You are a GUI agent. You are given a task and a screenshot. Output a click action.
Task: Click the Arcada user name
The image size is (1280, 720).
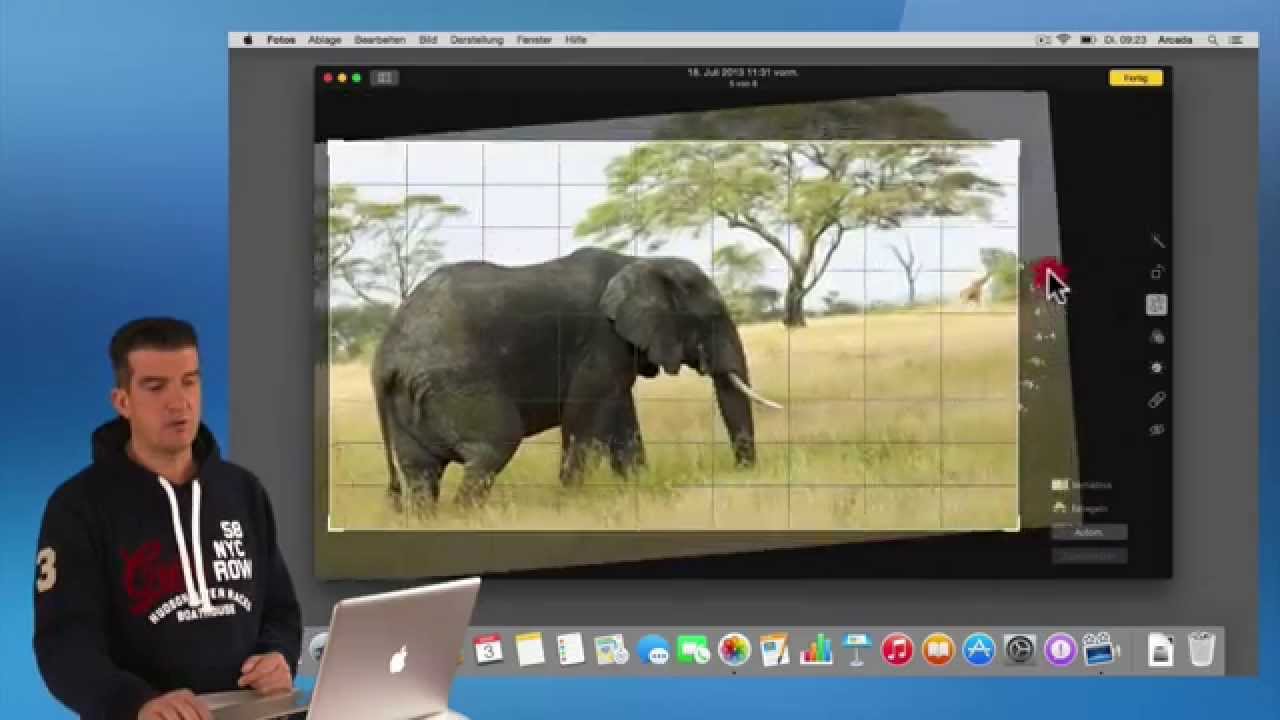tap(1175, 40)
